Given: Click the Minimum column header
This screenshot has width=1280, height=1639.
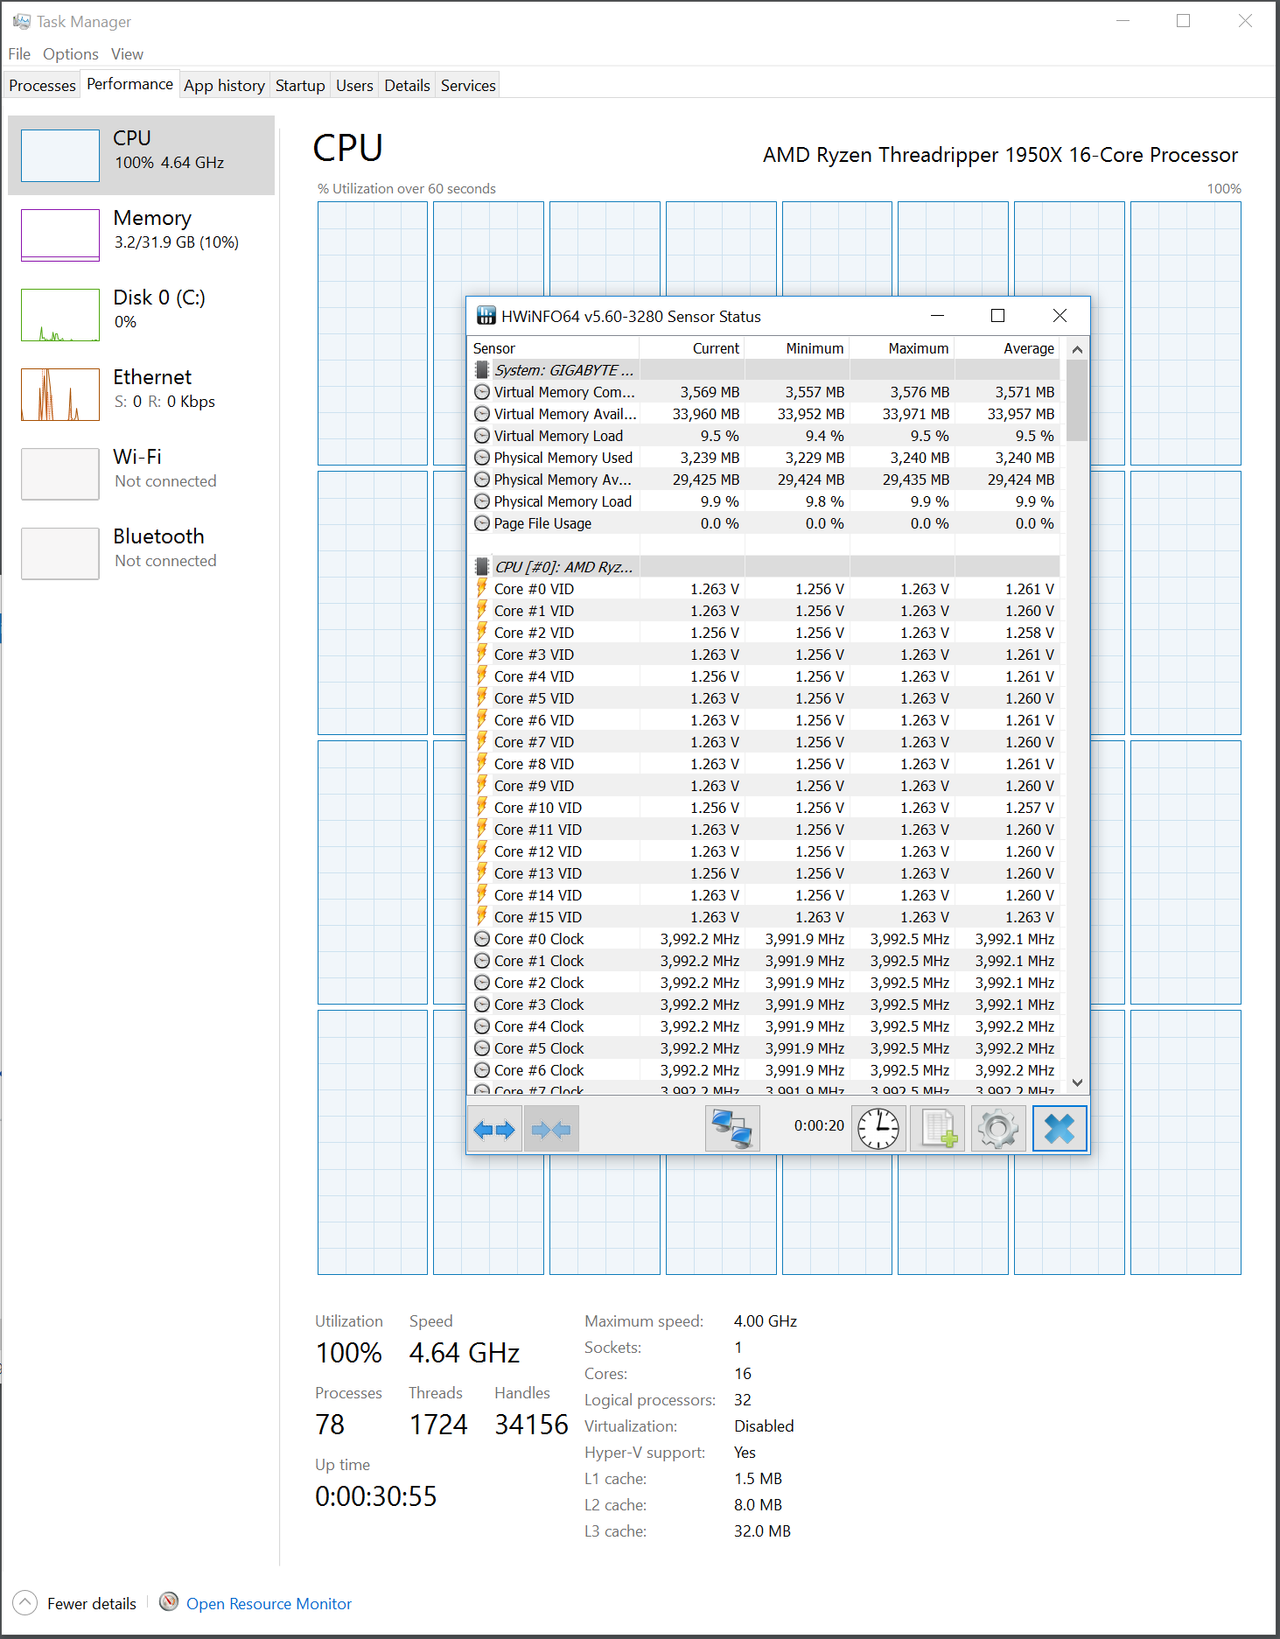Looking at the screenshot, I should click(797, 348).
